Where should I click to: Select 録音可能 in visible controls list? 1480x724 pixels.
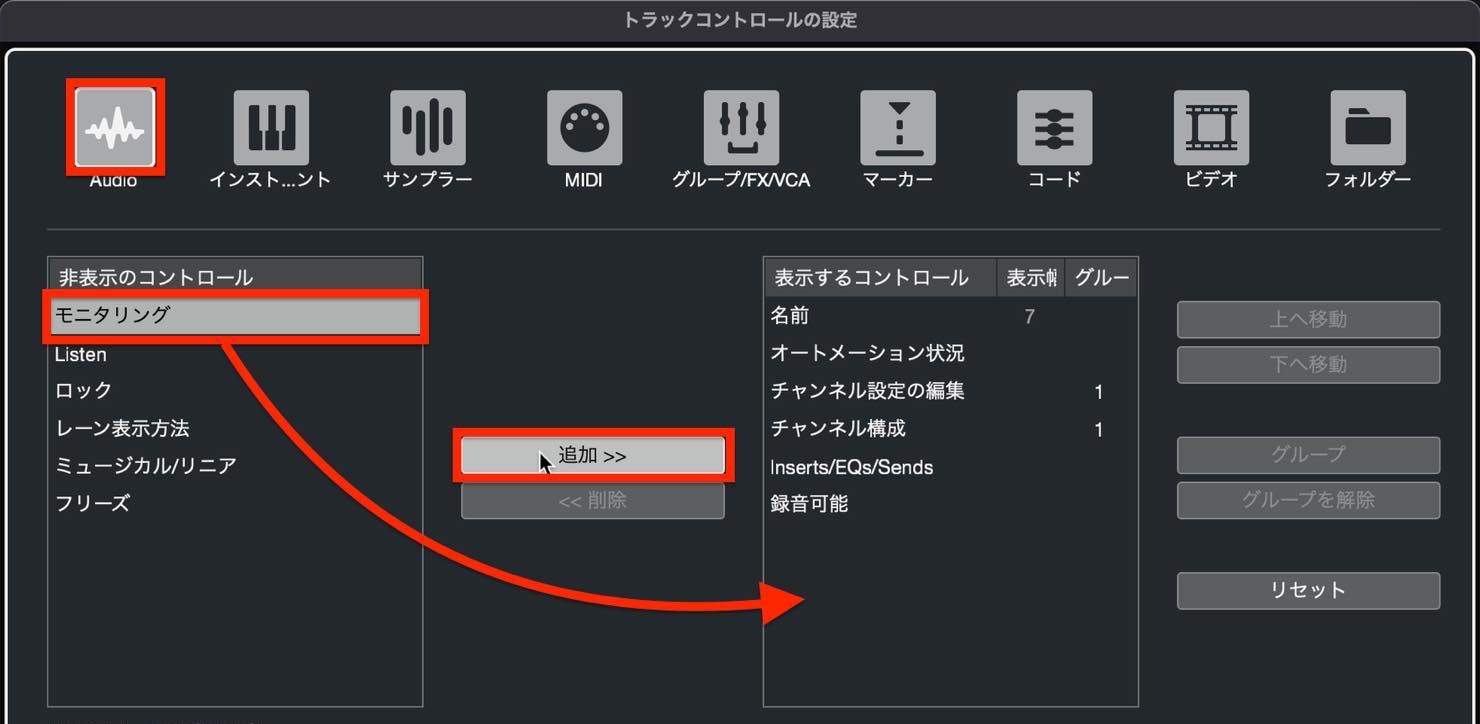[950, 504]
